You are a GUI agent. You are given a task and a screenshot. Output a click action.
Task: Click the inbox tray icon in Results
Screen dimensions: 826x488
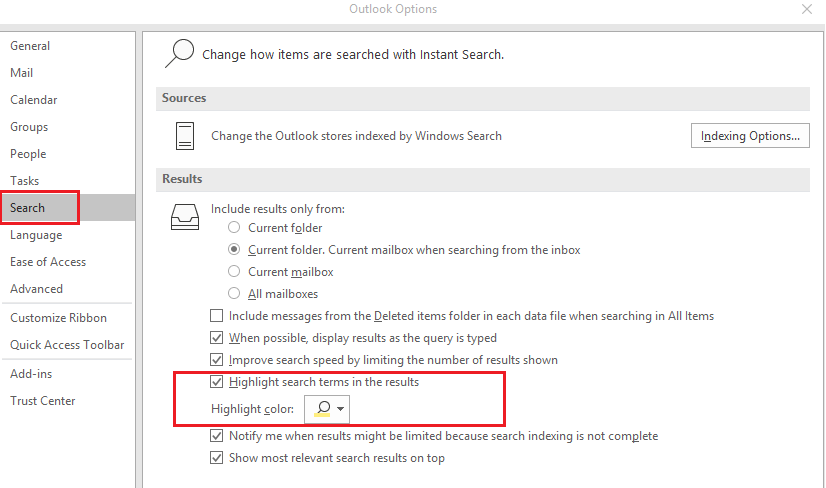click(x=185, y=217)
